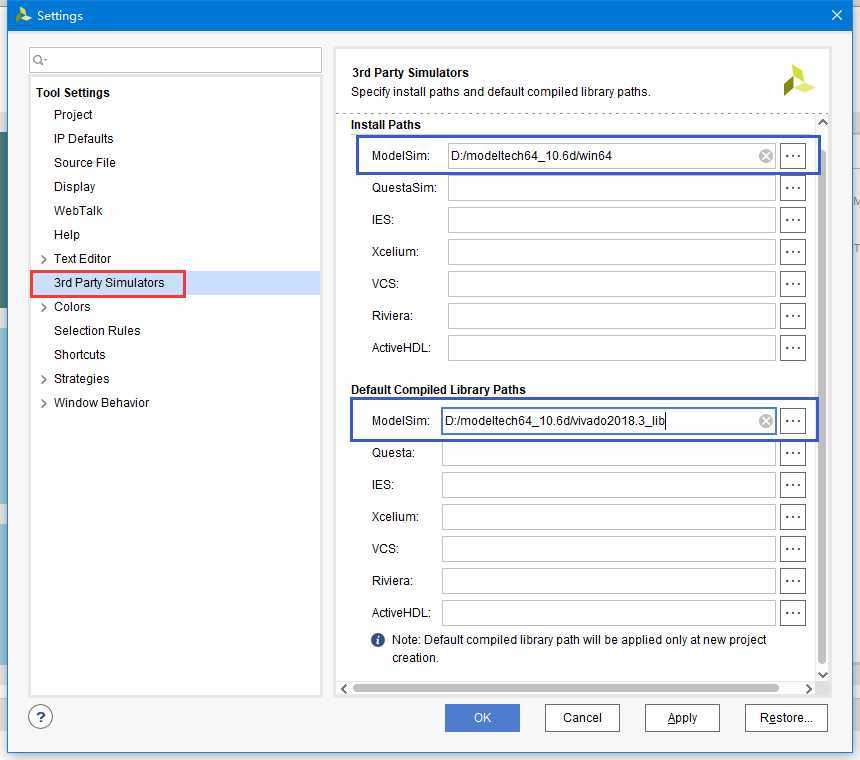This screenshot has height=760, width=860.
Task: Clear the ModelSim compiled library path field
Action: coord(766,421)
